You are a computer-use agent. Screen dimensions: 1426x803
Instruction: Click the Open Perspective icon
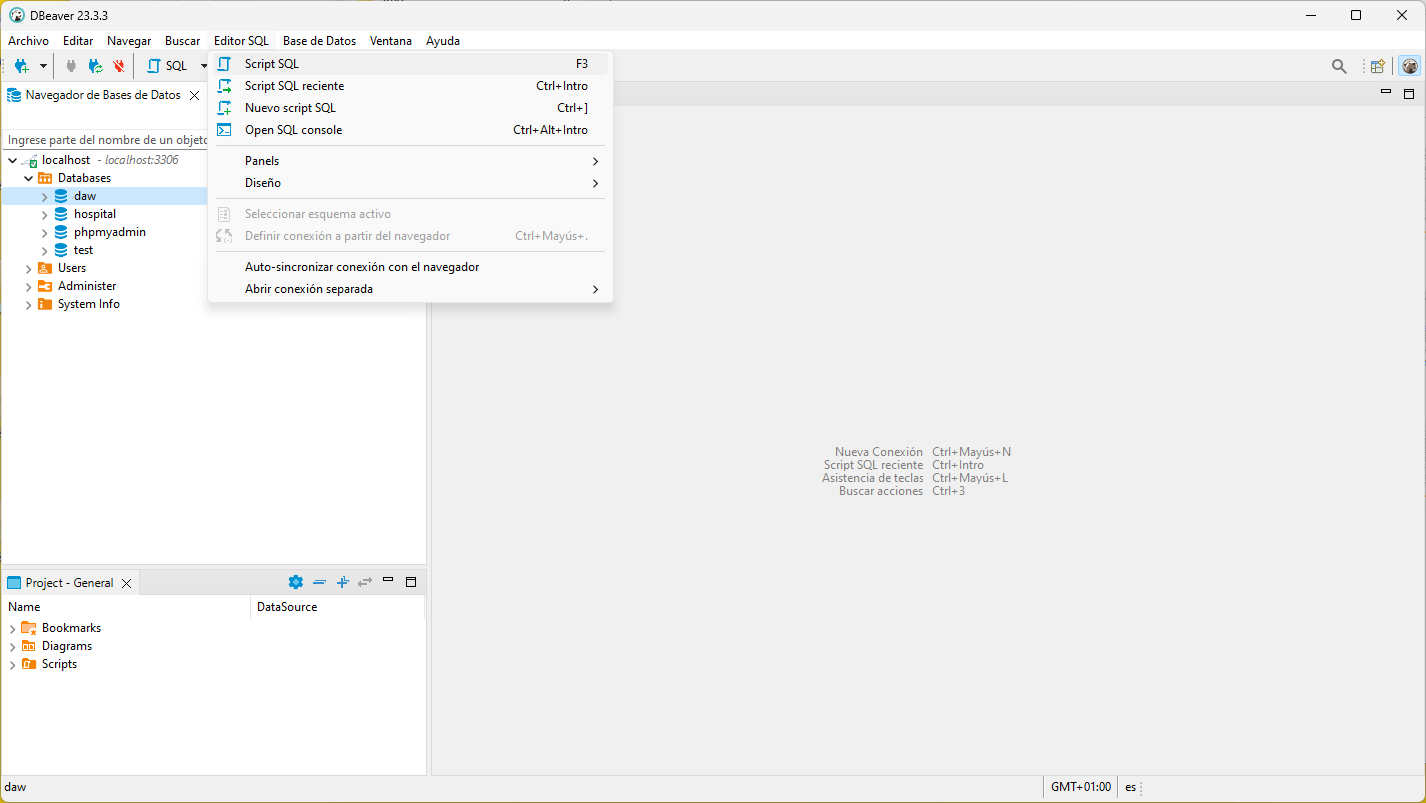click(x=1378, y=66)
